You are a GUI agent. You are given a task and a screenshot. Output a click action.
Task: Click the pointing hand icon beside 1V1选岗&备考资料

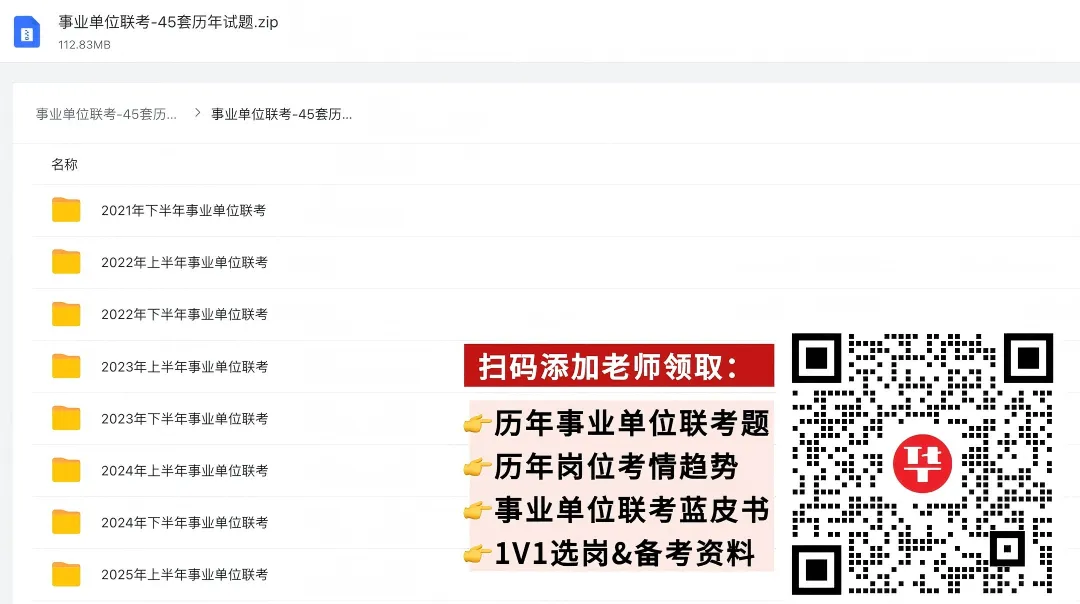tap(477, 553)
